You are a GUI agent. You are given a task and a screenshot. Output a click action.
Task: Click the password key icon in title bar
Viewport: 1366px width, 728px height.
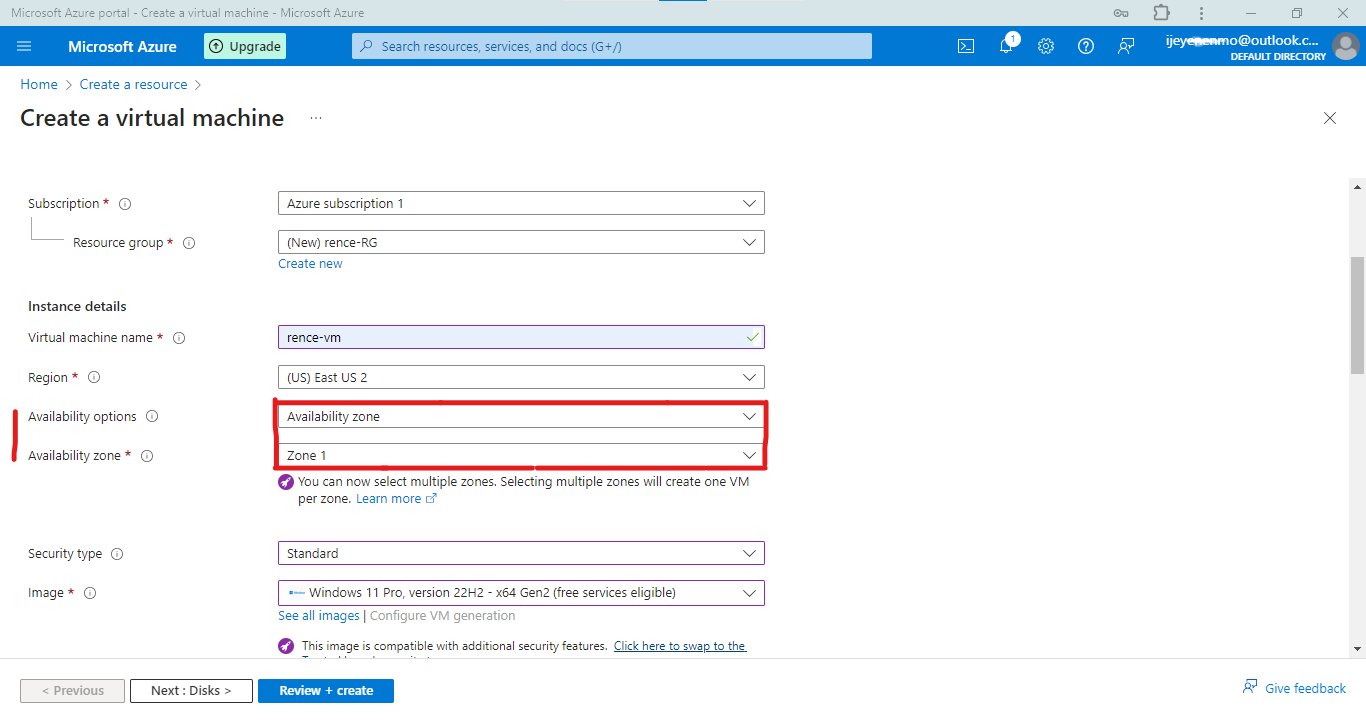(x=1122, y=13)
